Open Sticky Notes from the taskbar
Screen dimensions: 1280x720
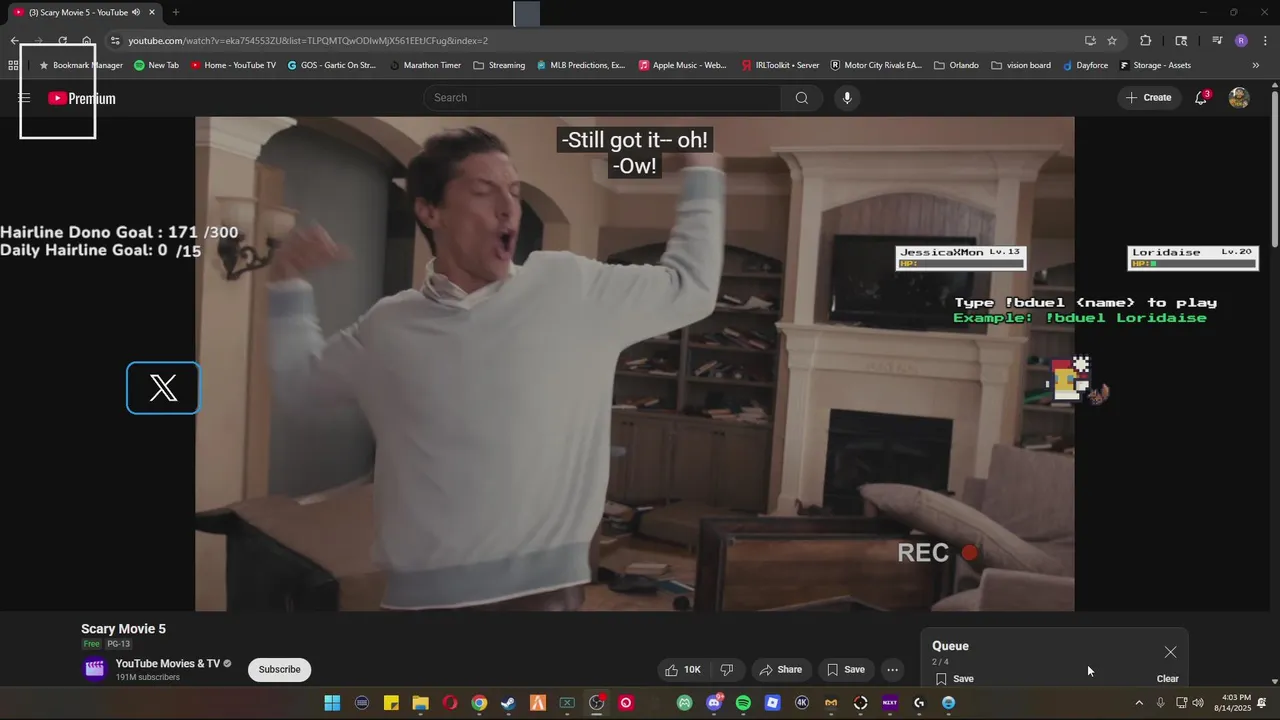click(391, 703)
